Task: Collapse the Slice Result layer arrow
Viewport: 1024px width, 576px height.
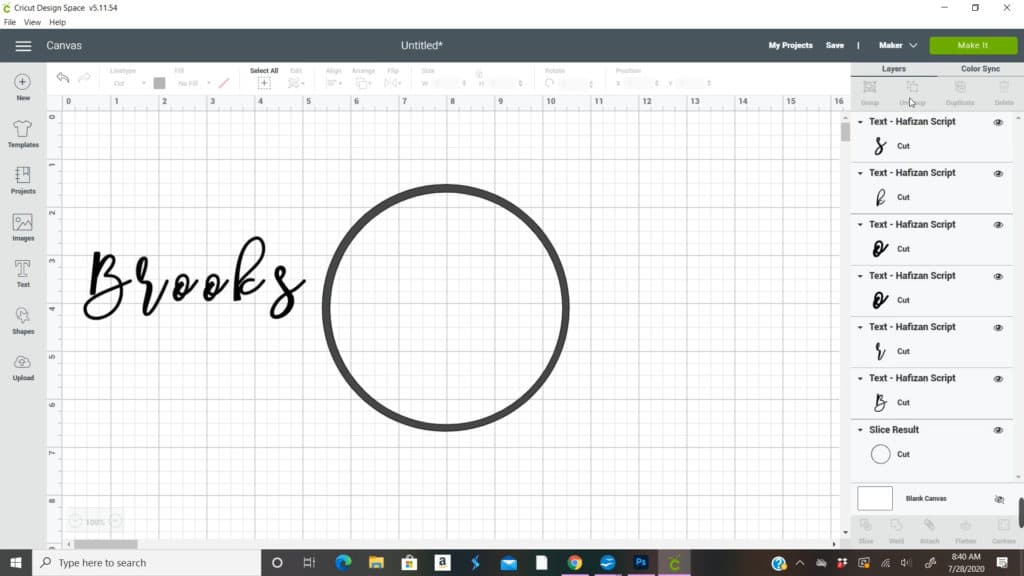Action: point(860,430)
